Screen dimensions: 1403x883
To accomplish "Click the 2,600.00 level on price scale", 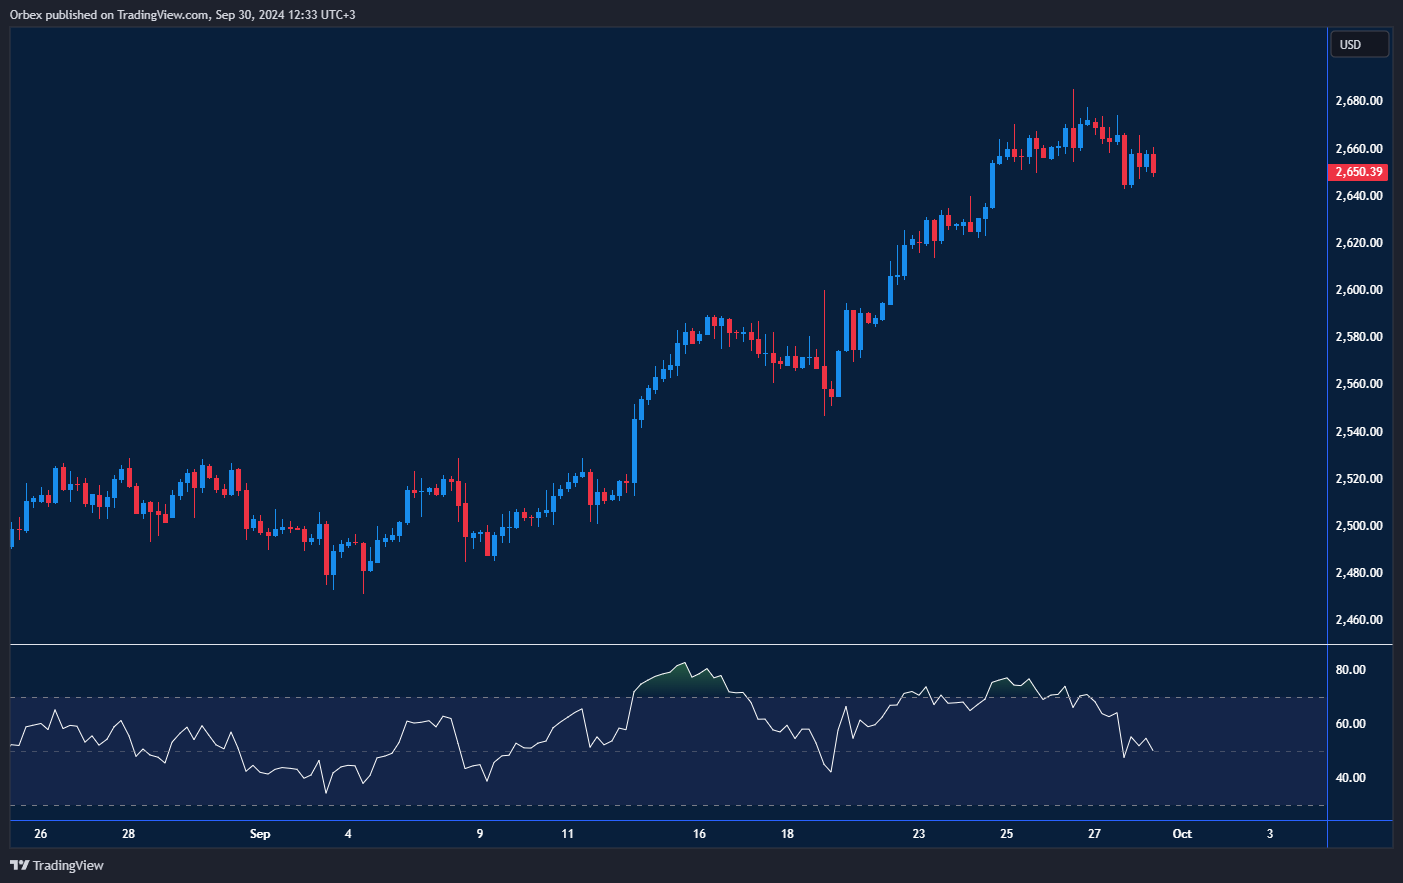I will pyautogui.click(x=1359, y=290).
